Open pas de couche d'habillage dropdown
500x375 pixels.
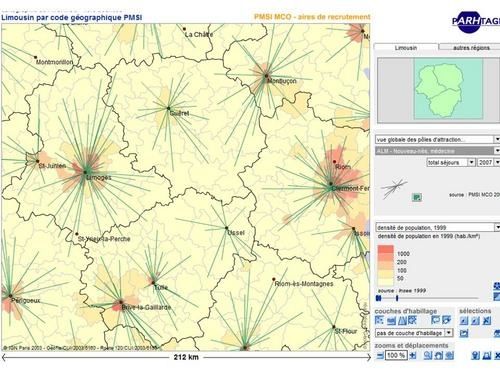(x=414, y=333)
